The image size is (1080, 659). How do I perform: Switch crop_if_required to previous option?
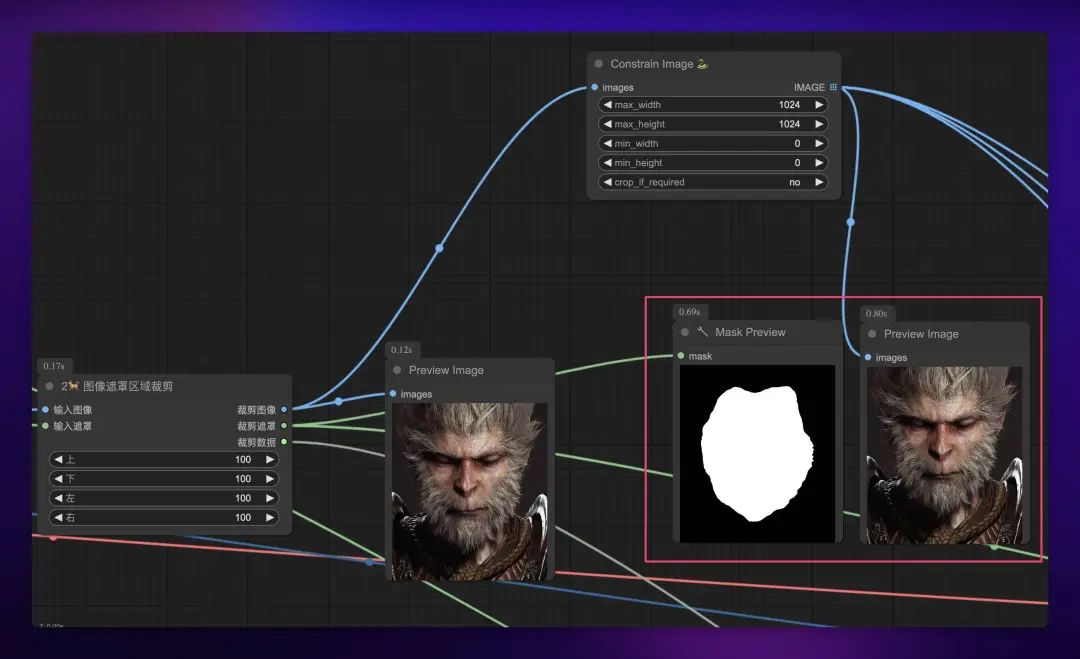coord(608,182)
